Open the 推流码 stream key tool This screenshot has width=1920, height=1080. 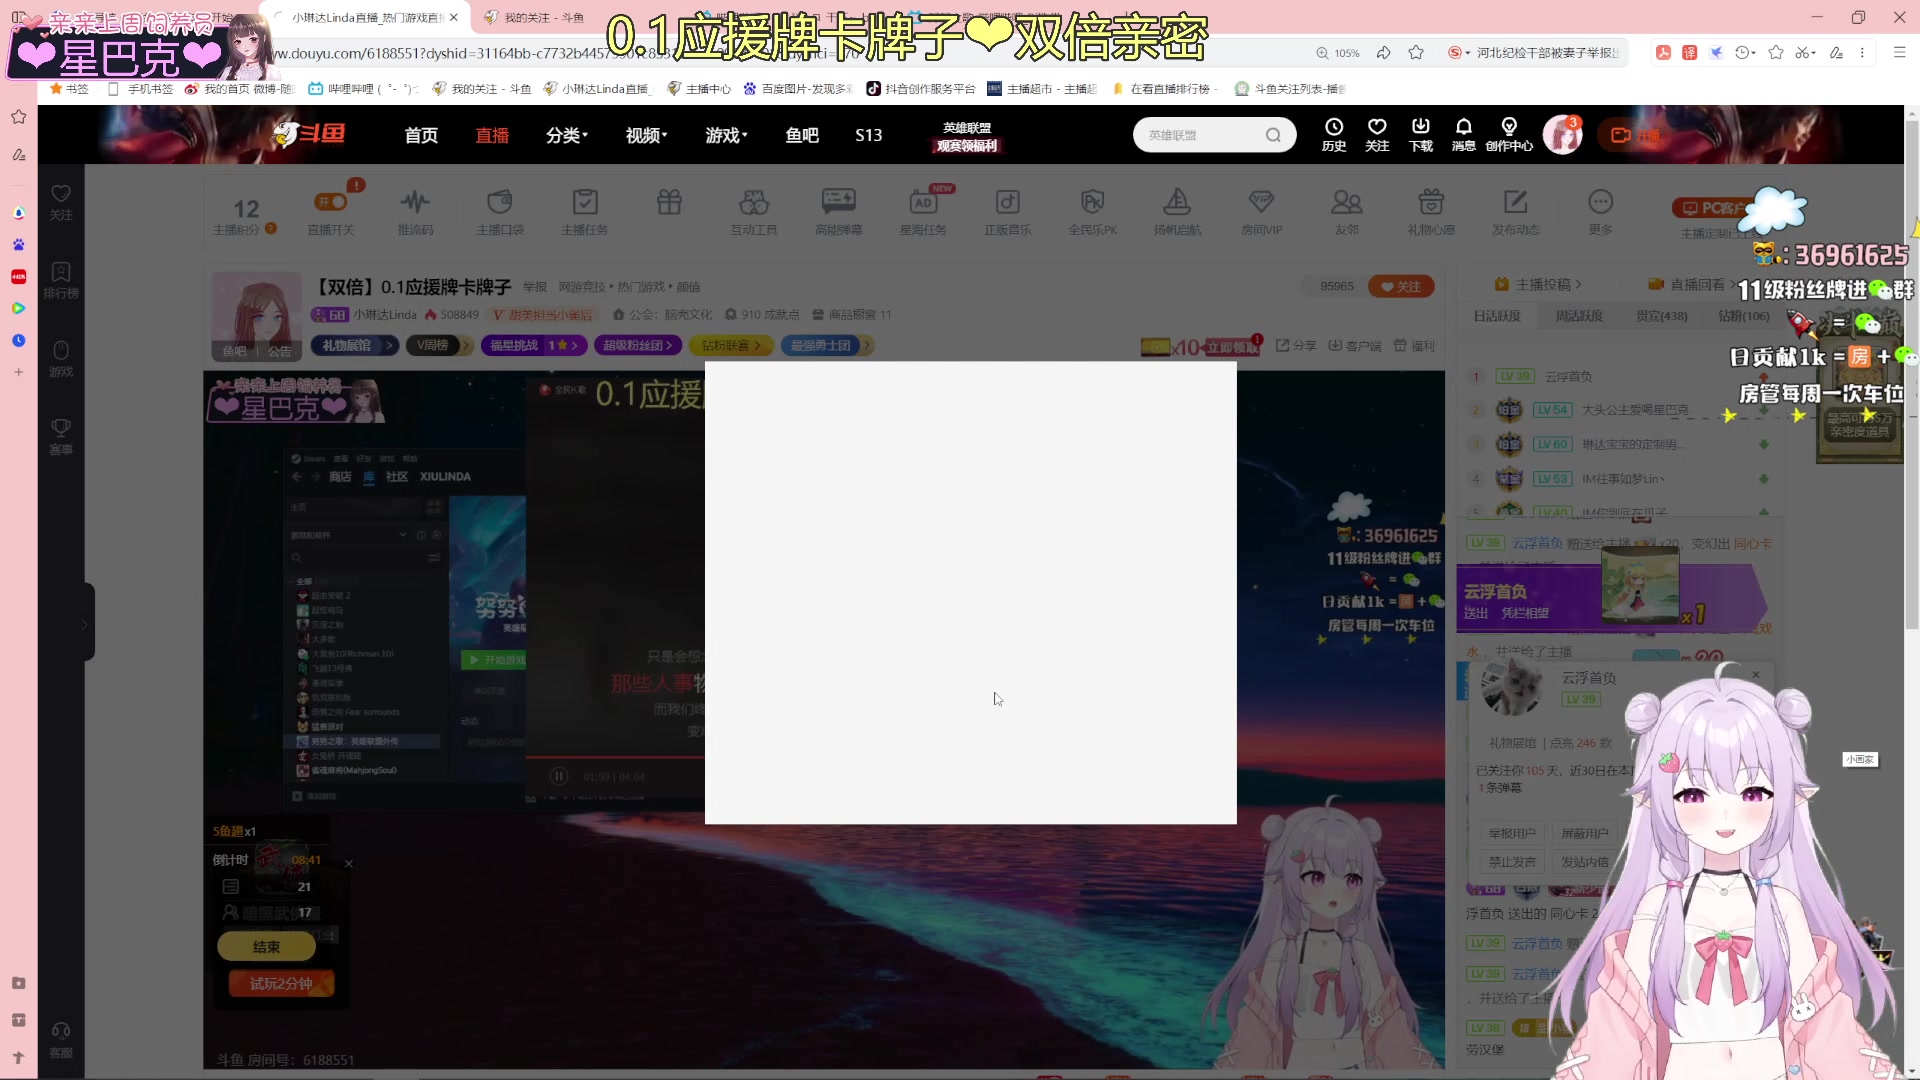pos(415,212)
